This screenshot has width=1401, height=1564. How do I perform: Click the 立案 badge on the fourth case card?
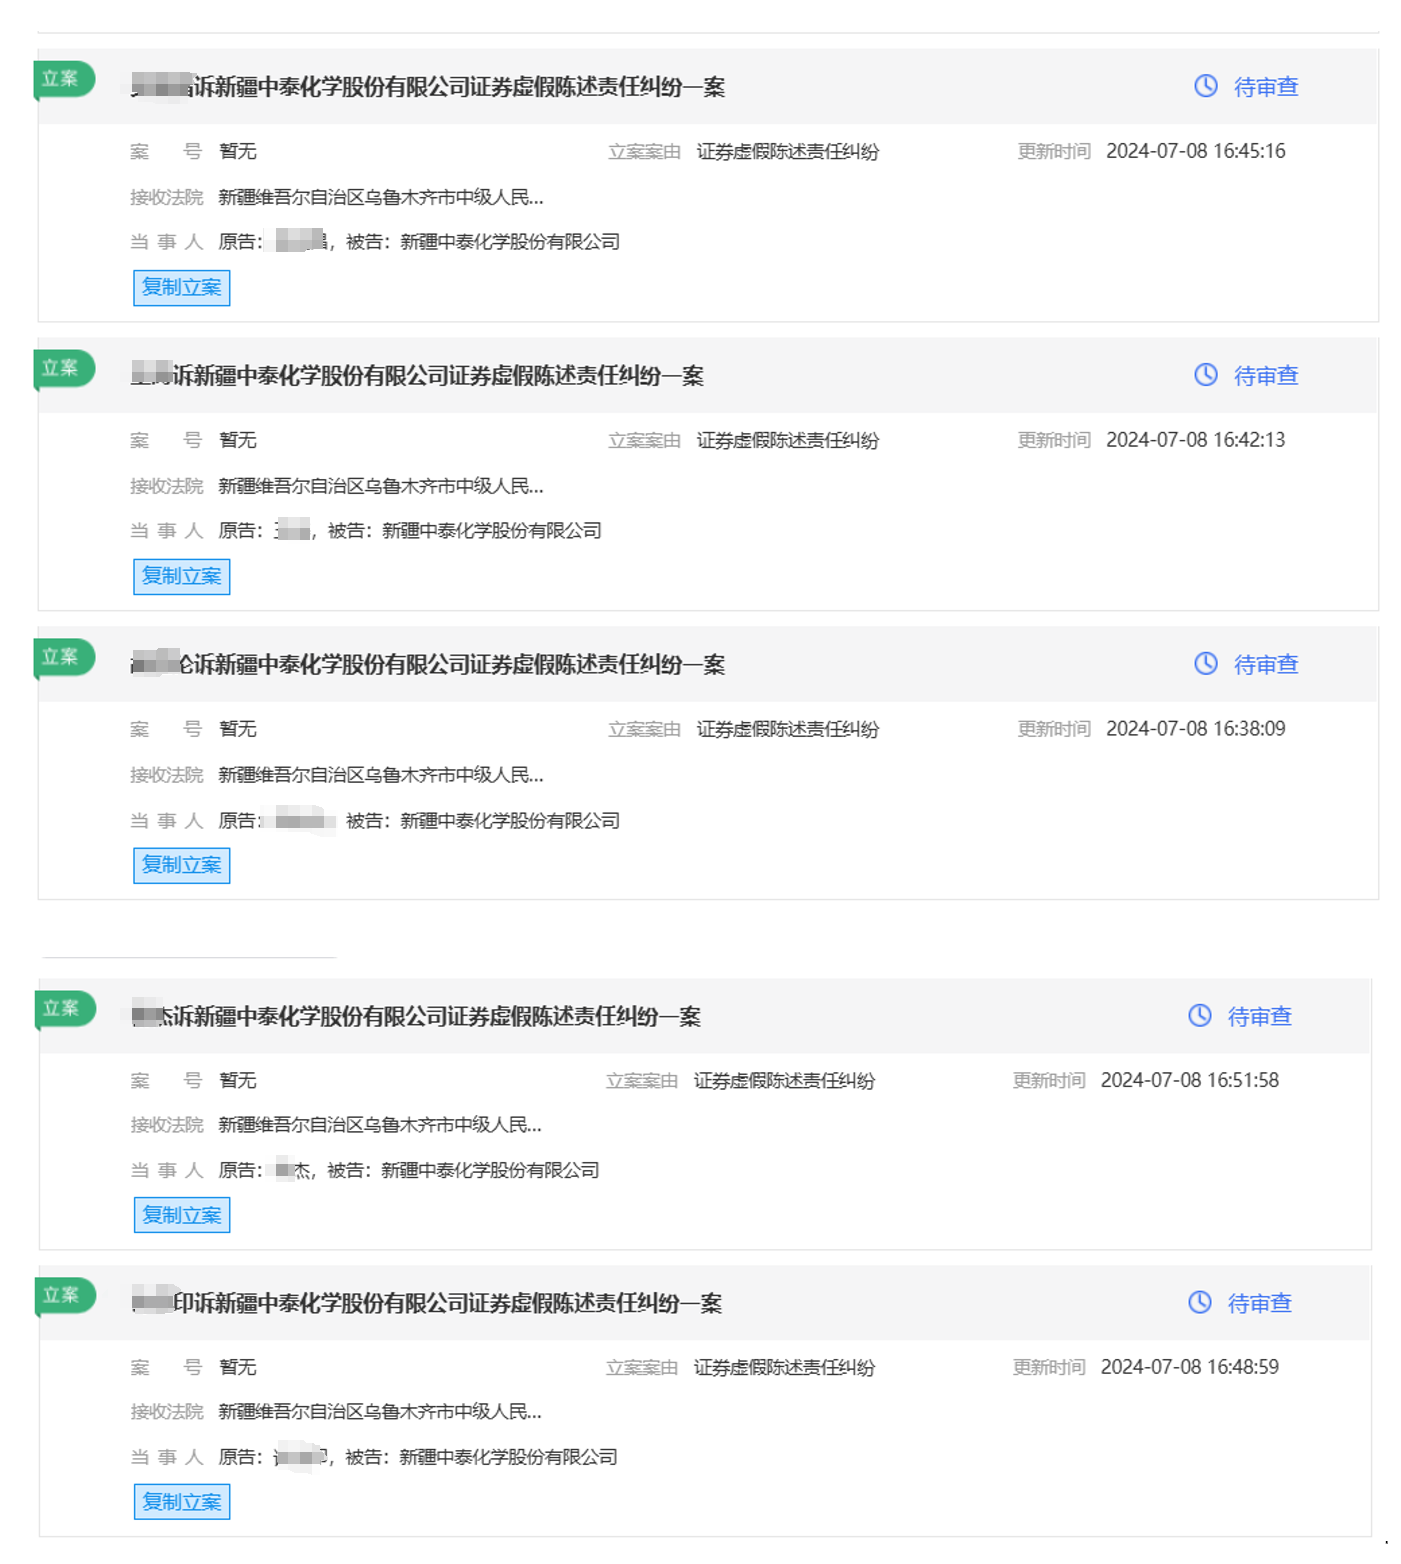click(x=62, y=1009)
